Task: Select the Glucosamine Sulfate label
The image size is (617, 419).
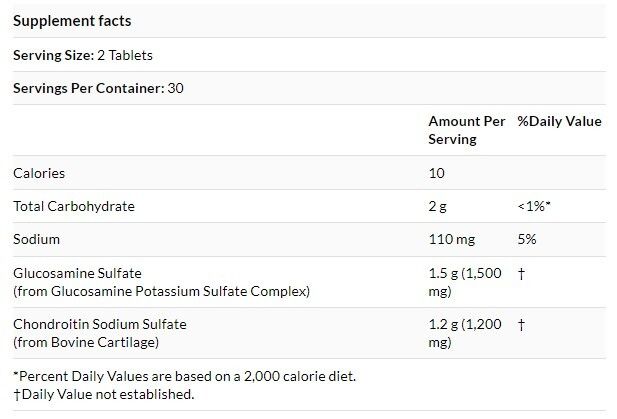Action: [x=77, y=273]
